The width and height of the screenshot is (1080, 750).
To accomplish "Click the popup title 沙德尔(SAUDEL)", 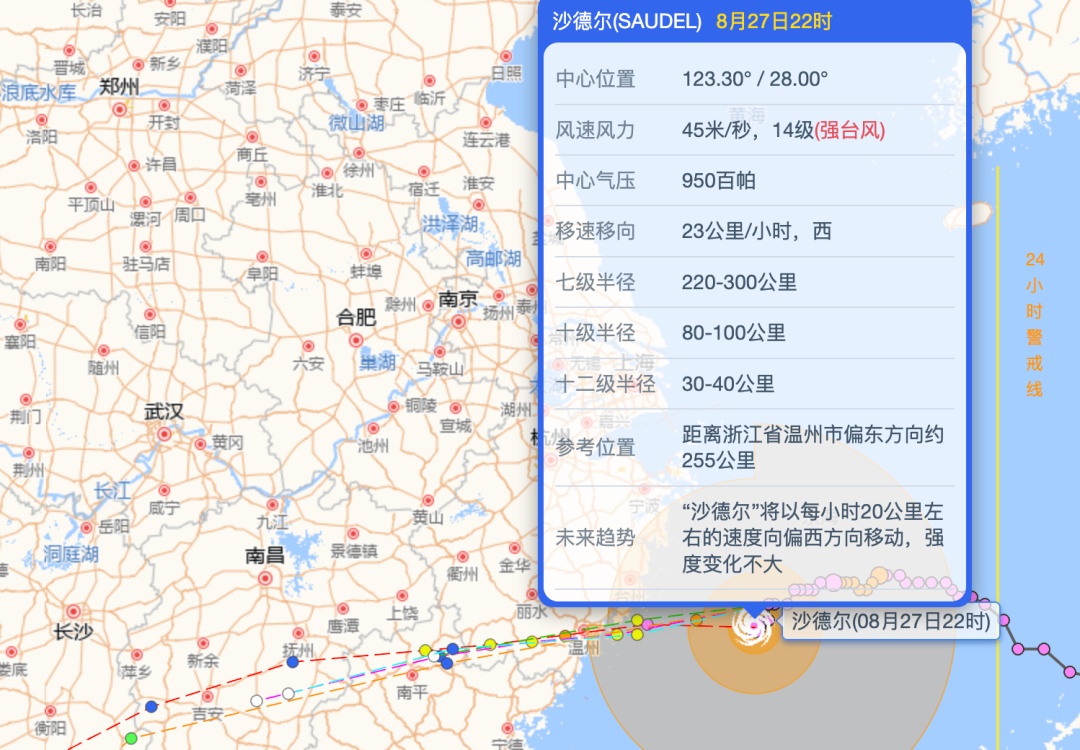I will 627,21.
